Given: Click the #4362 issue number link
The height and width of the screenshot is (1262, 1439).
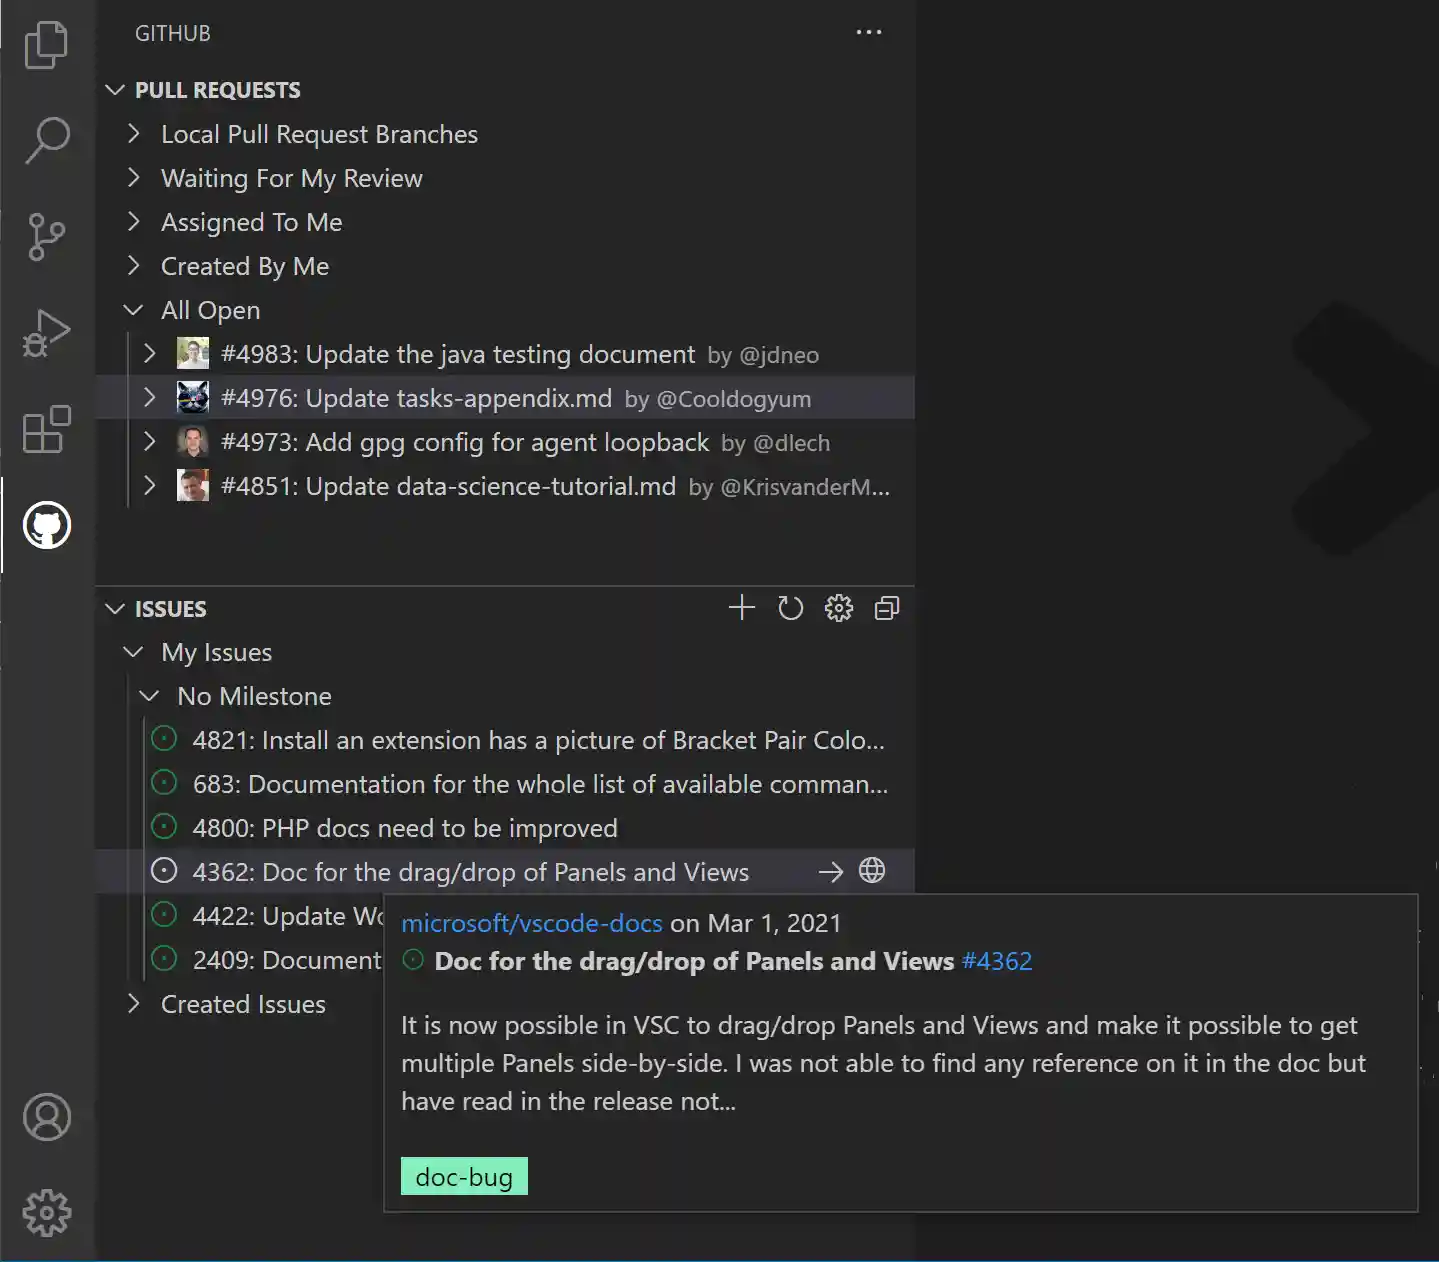Looking at the screenshot, I should click(x=997, y=961).
